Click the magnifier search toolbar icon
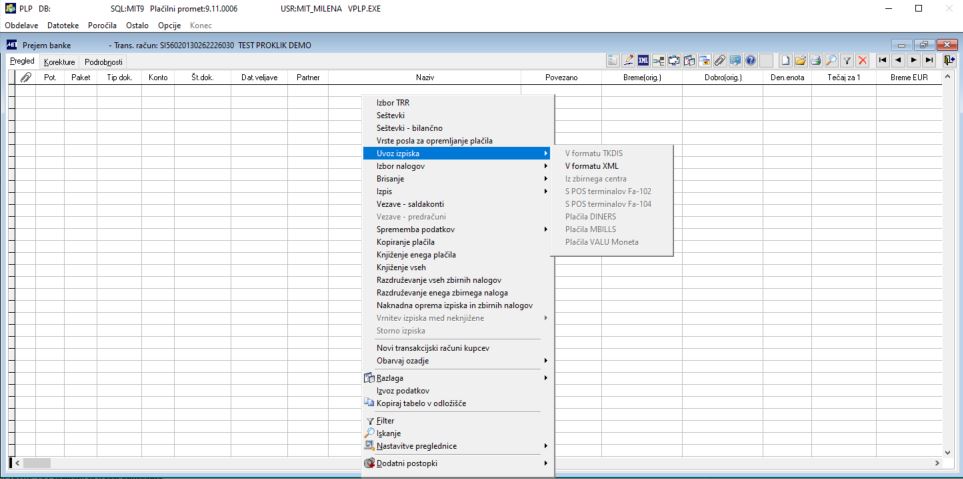 [831, 60]
